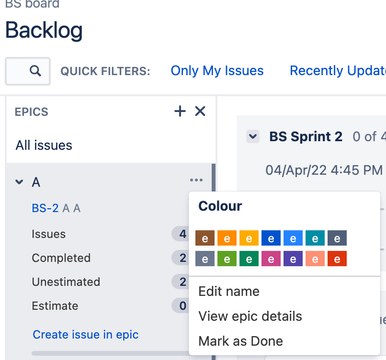Pick the teal colour swatch
This screenshot has height=360, width=386.
tap(315, 238)
